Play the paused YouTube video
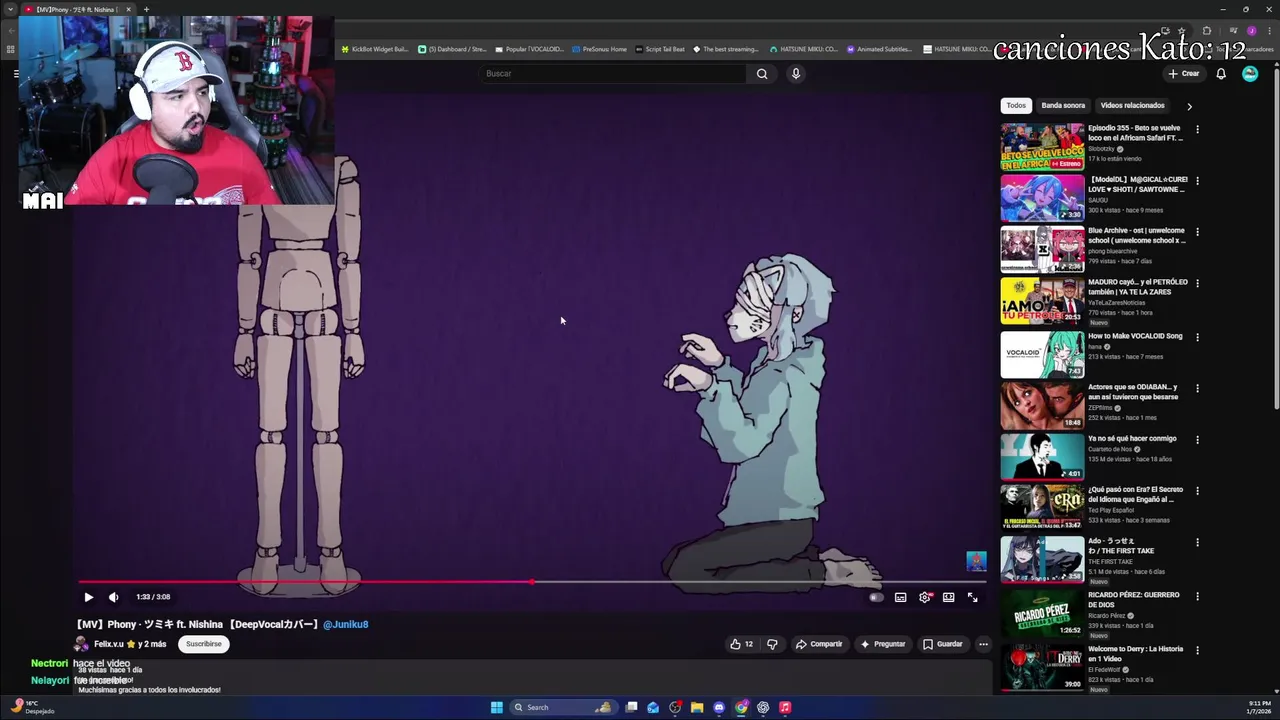The image size is (1280, 720). 88,597
